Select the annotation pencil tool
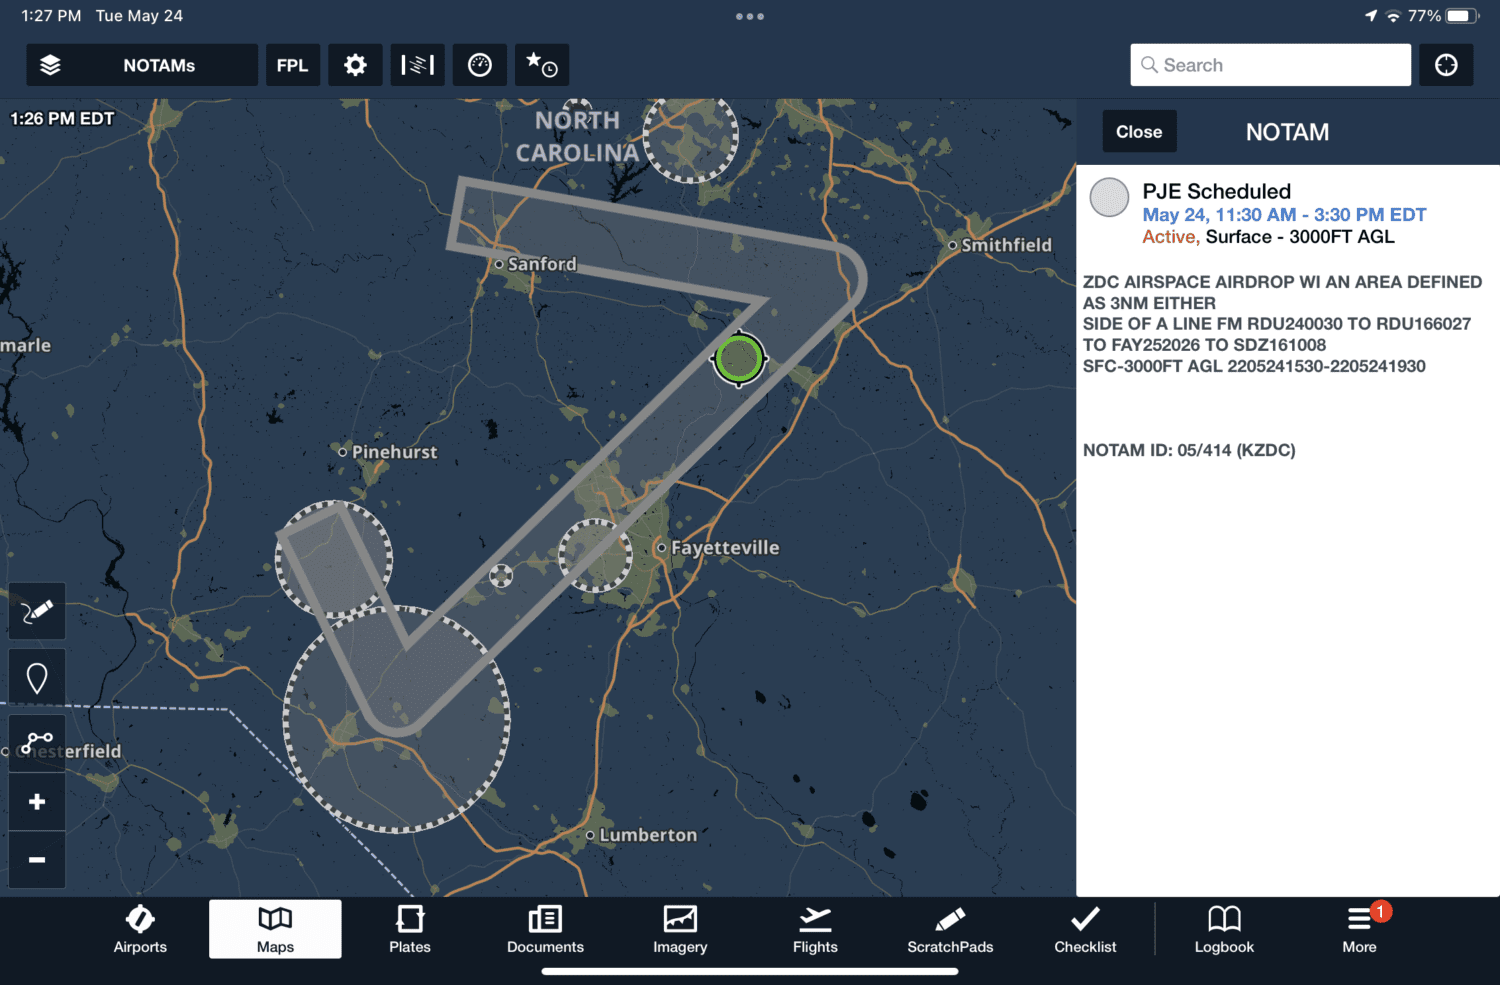Screen dimensions: 1500x985 pos(36,610)
